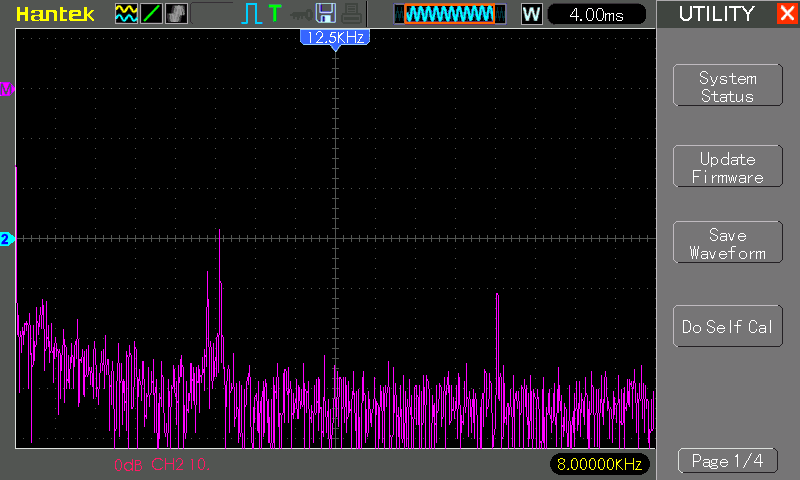Click the cyan channel 2 ground marker
The image size is (800, 480).
(7, 239)
